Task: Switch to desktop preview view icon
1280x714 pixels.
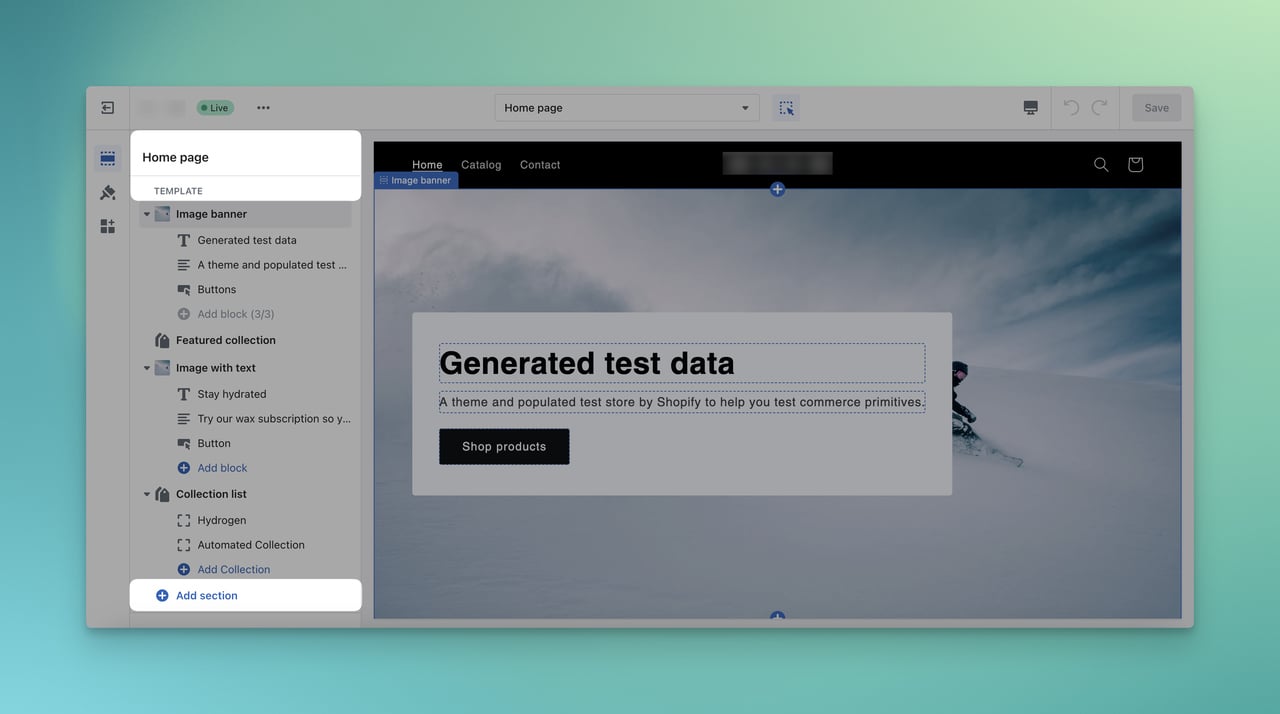Action: [x=1031, y=108]
